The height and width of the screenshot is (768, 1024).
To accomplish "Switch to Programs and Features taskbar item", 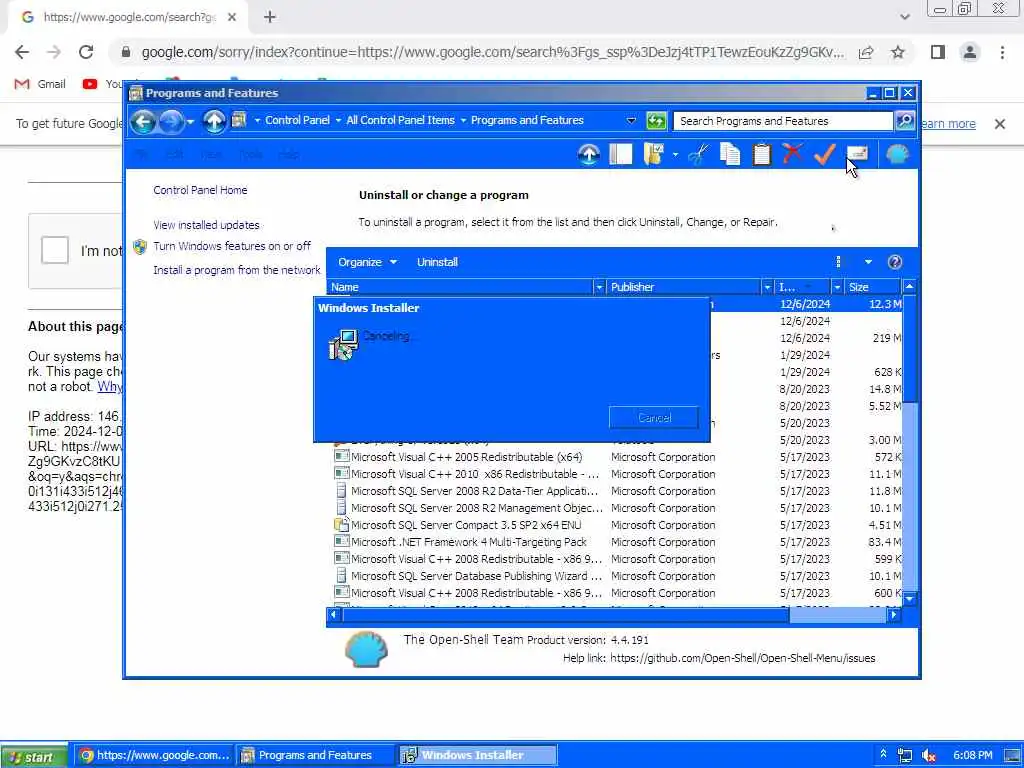I will pos(314,755).
